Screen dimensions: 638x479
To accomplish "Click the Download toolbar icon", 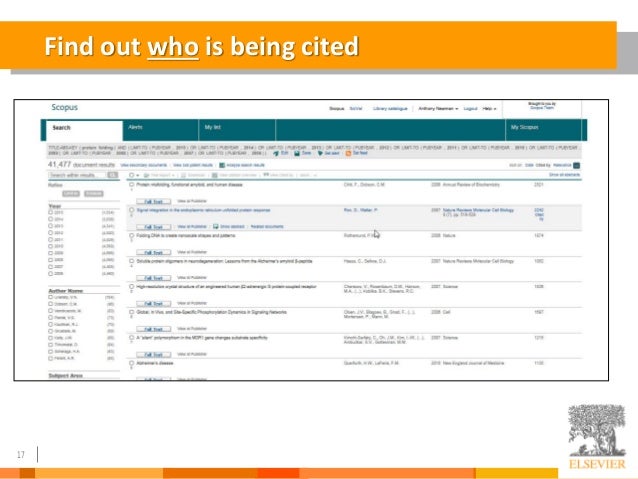I will pyautogui.click(x=184, y=175).
